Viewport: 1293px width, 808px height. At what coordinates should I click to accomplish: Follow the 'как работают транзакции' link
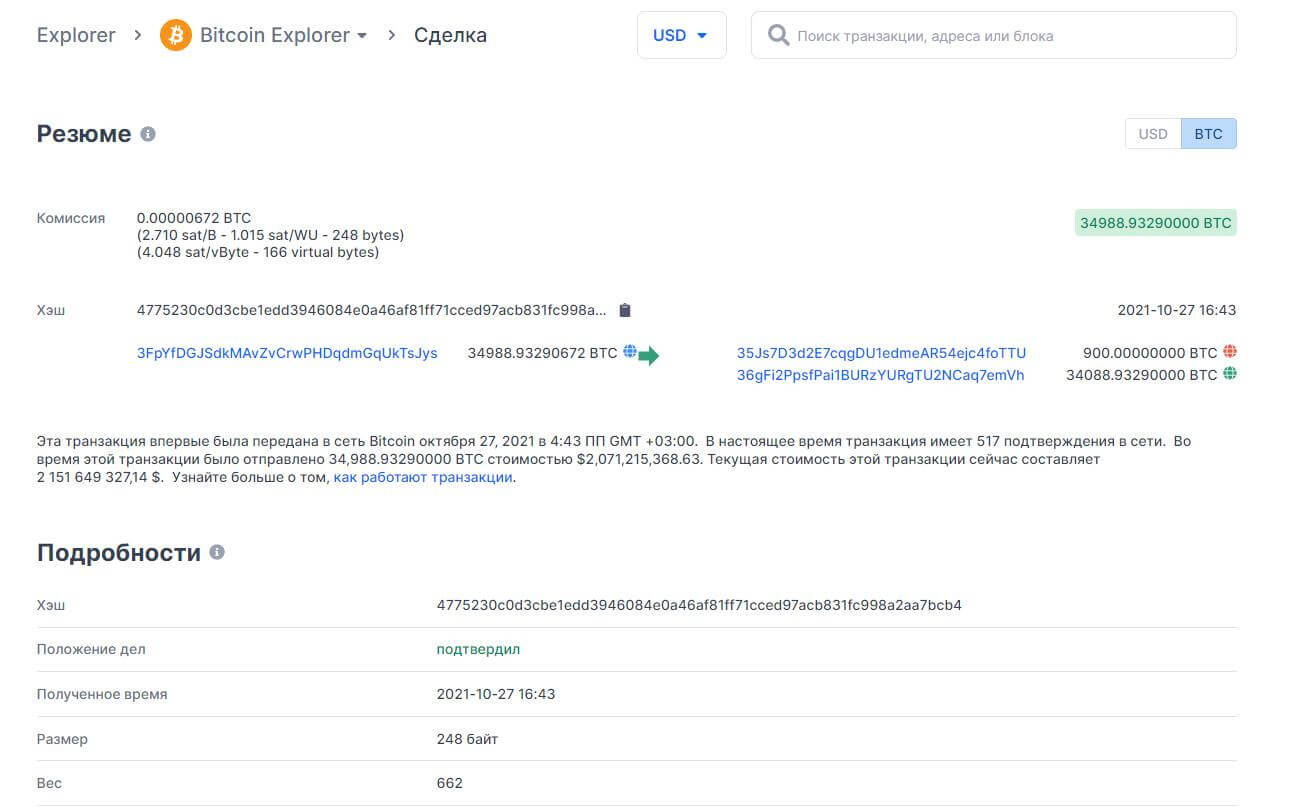(x=423, y=478)
